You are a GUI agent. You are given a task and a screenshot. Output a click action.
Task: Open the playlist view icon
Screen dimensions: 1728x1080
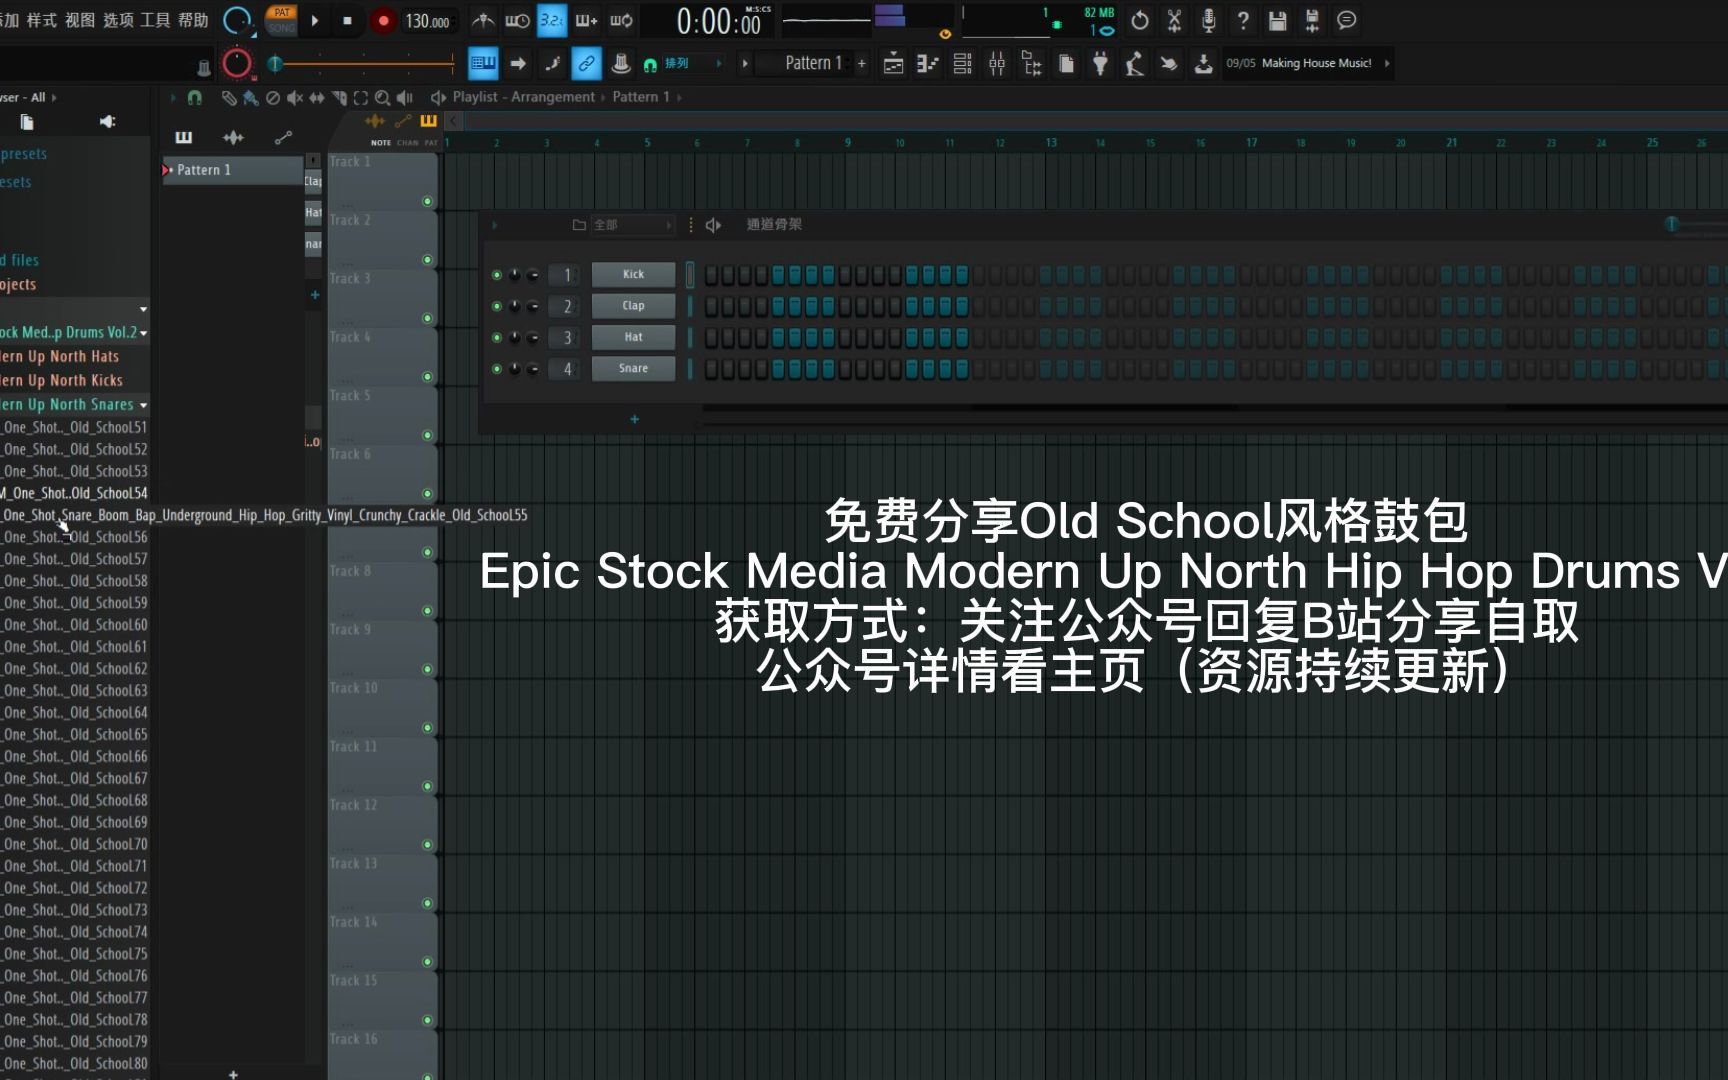pyautogui.click(x=894, y=64)
